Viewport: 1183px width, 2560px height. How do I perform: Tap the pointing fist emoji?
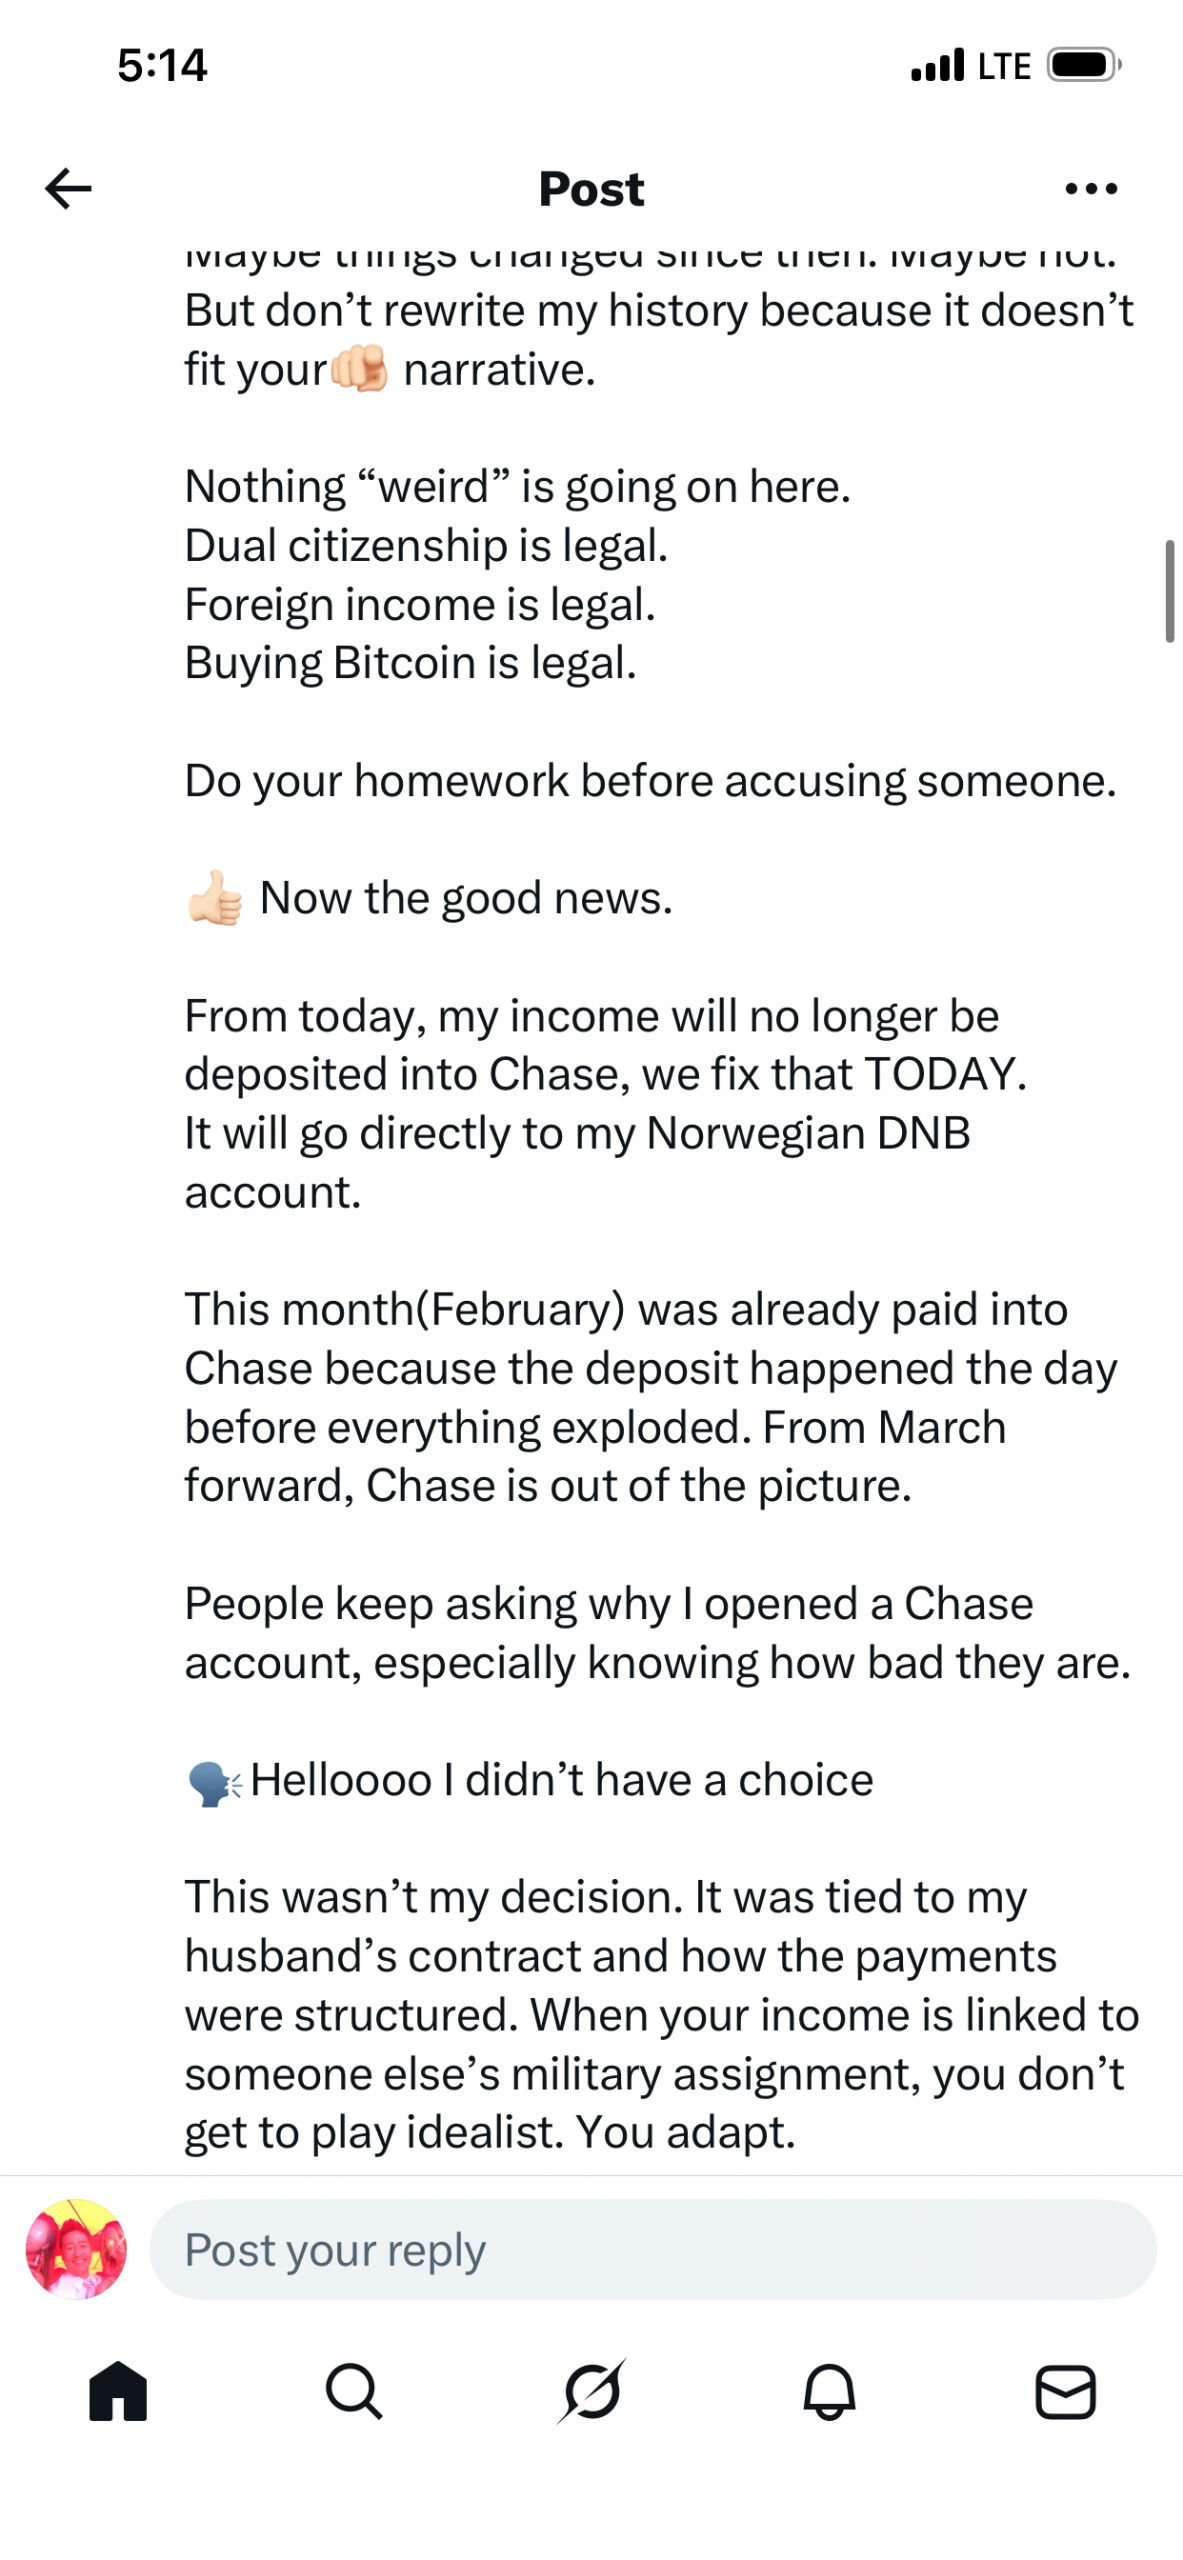point(360,369)
